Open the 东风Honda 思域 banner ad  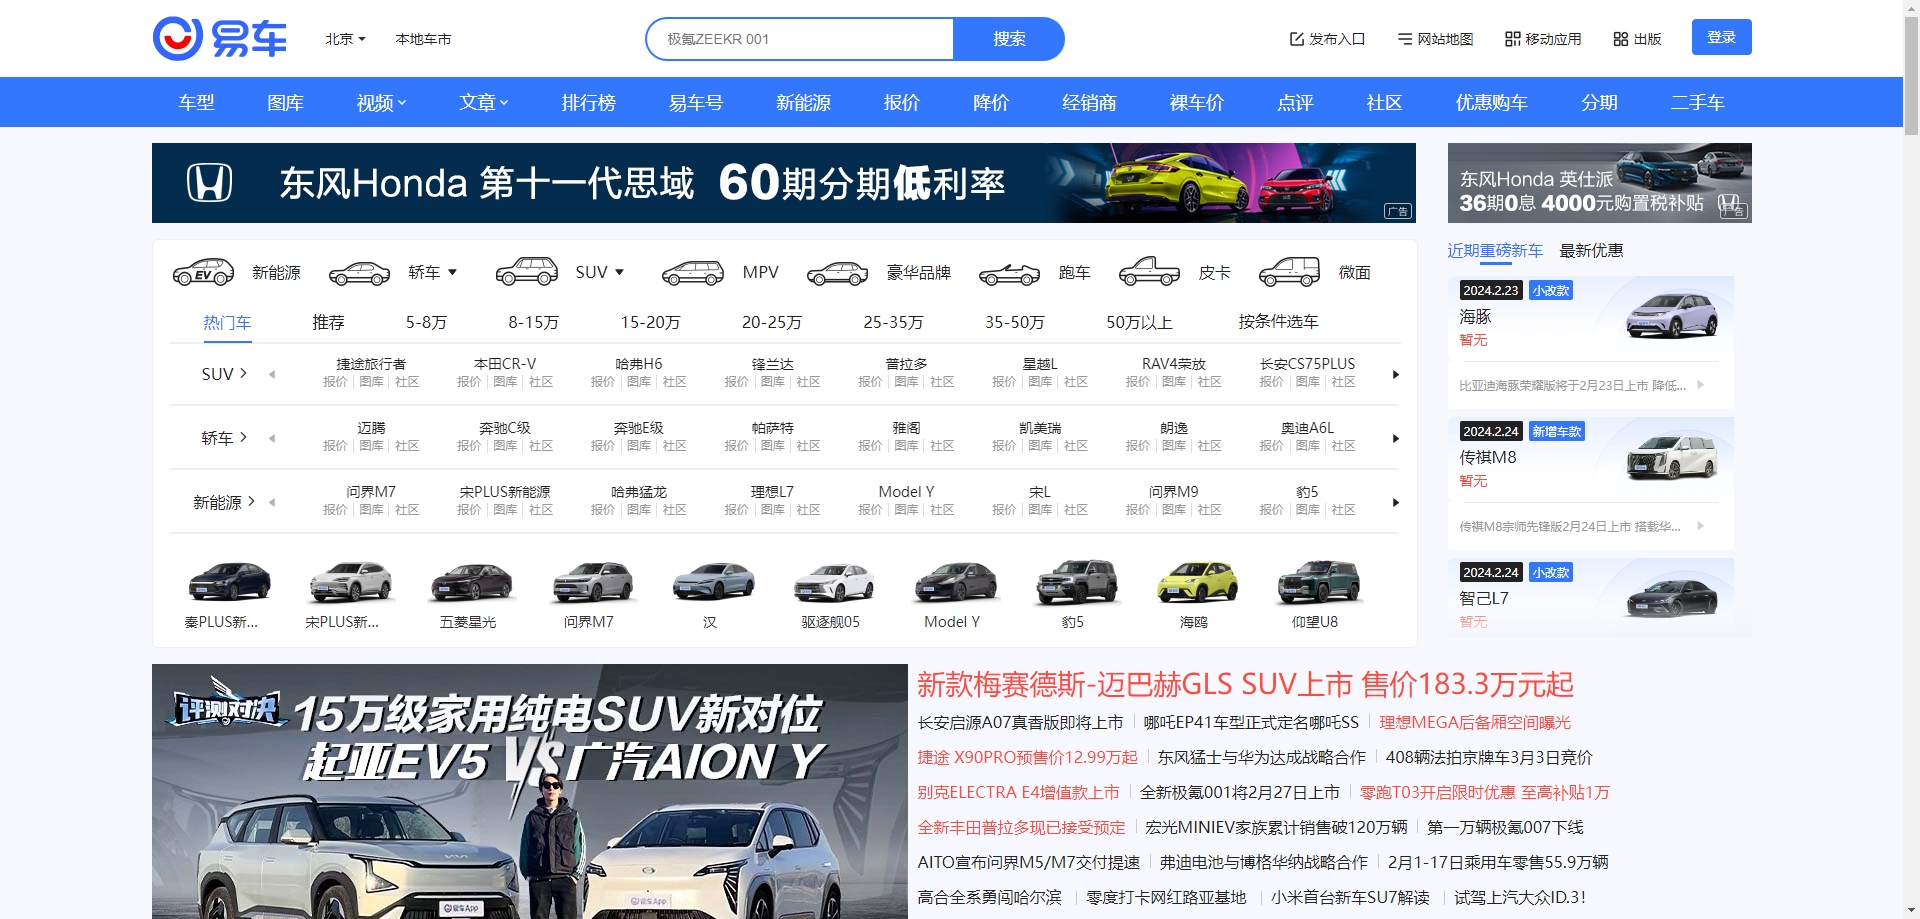[784, 183]
